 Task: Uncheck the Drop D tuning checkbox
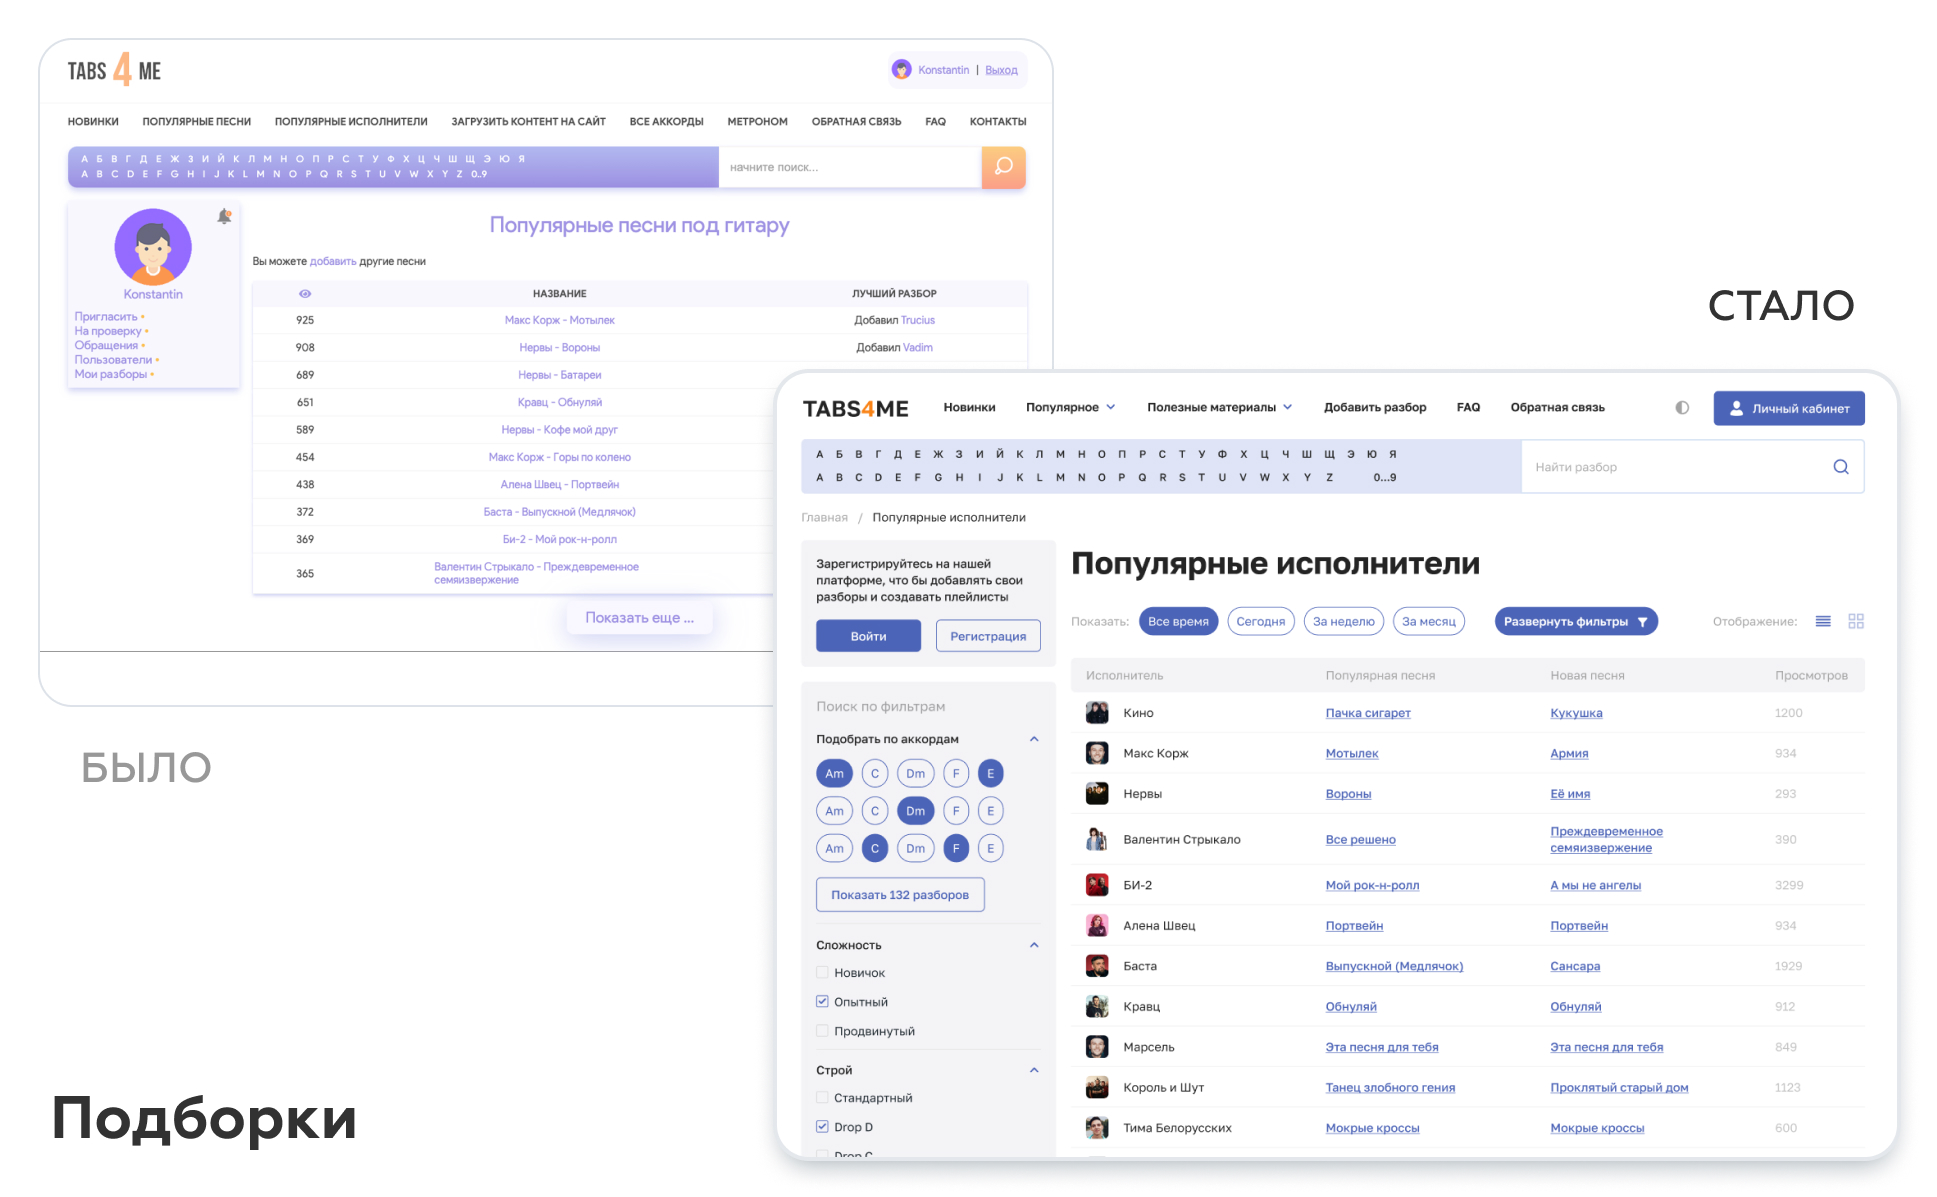coord(822,1126)
